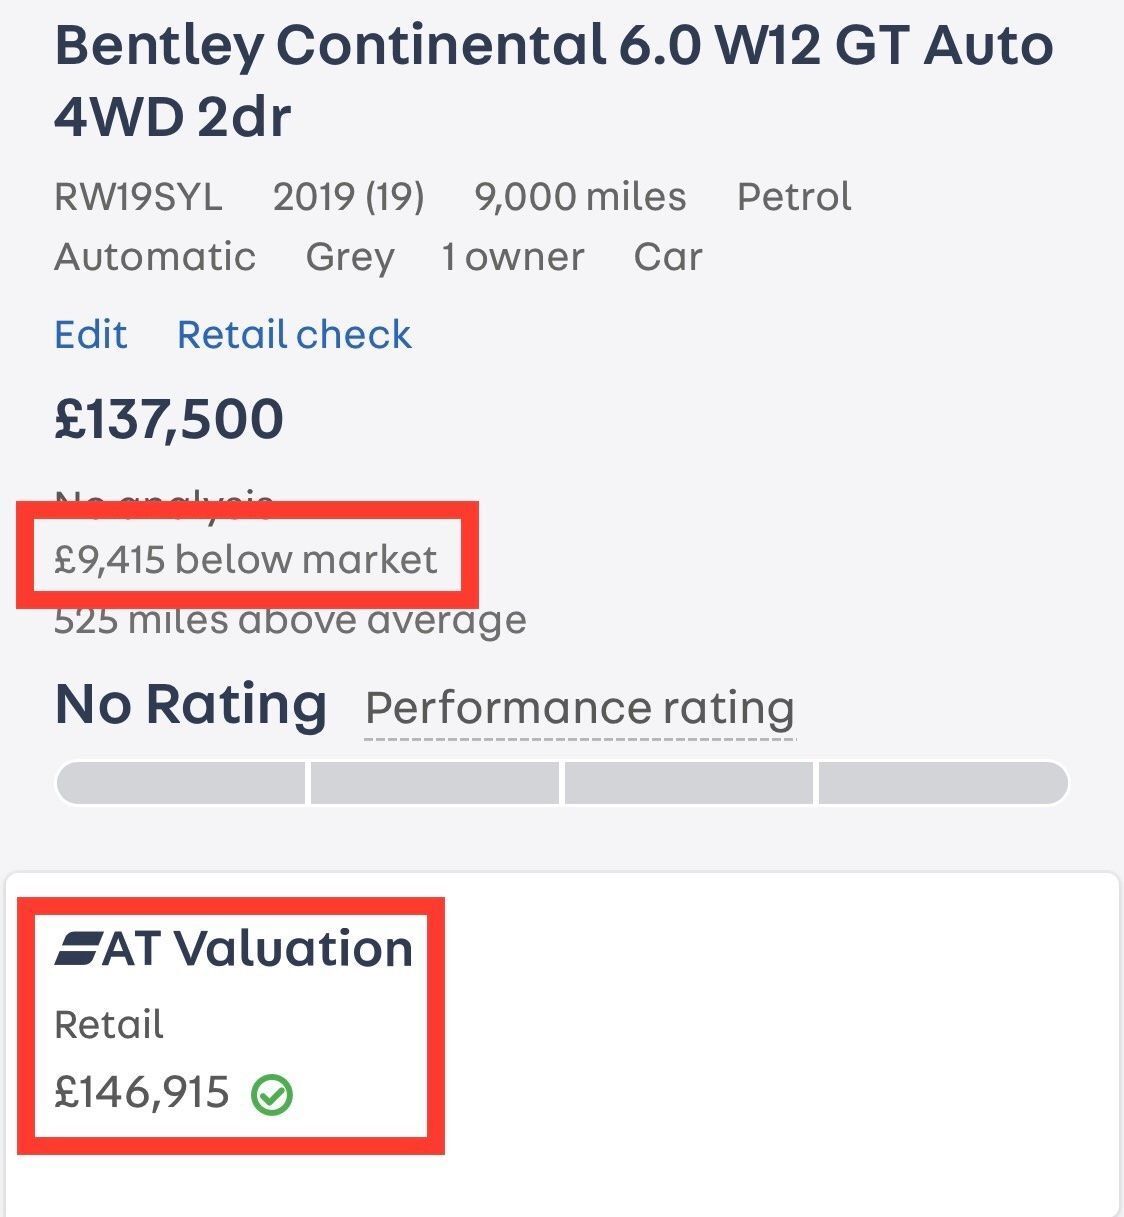Click the £9,415 below market text
Viewport: 1124px width, 1217px height.
[x=246, y=559]
